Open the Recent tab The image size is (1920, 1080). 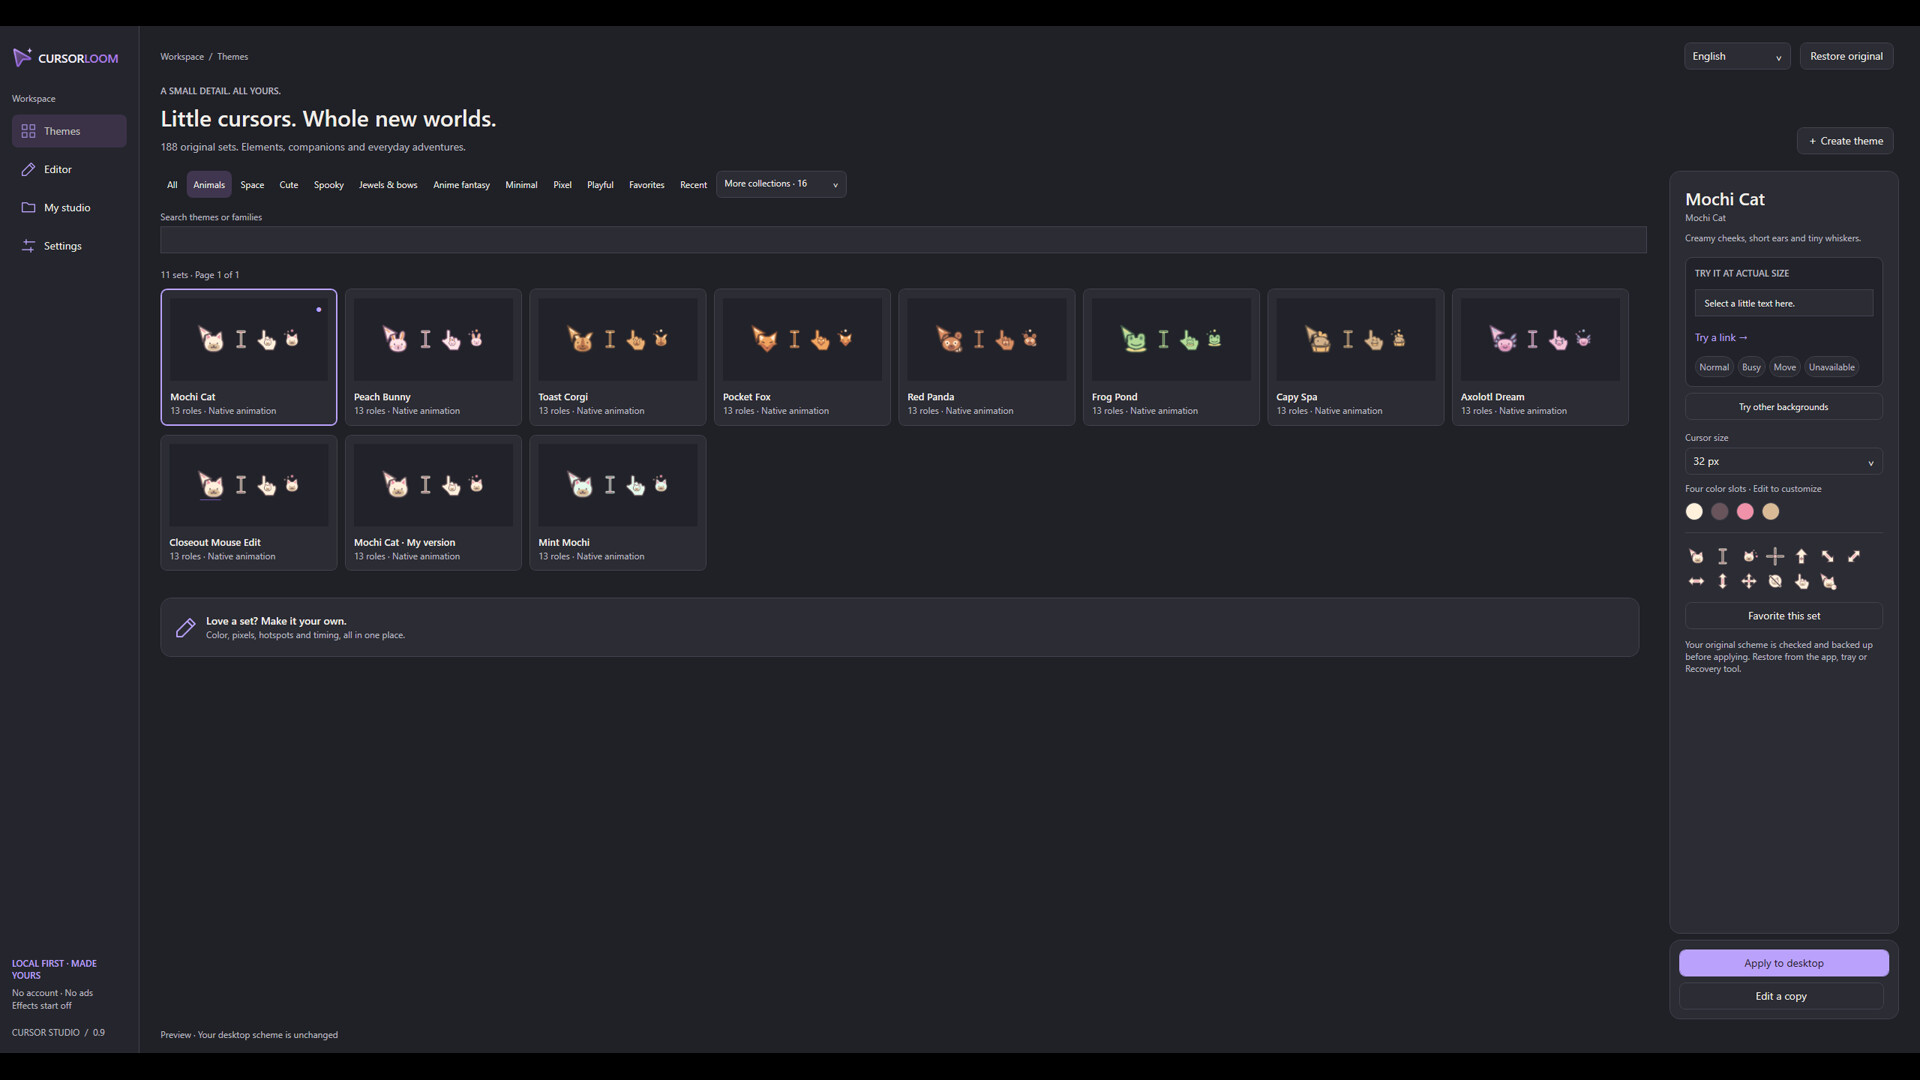coord(693,185)
